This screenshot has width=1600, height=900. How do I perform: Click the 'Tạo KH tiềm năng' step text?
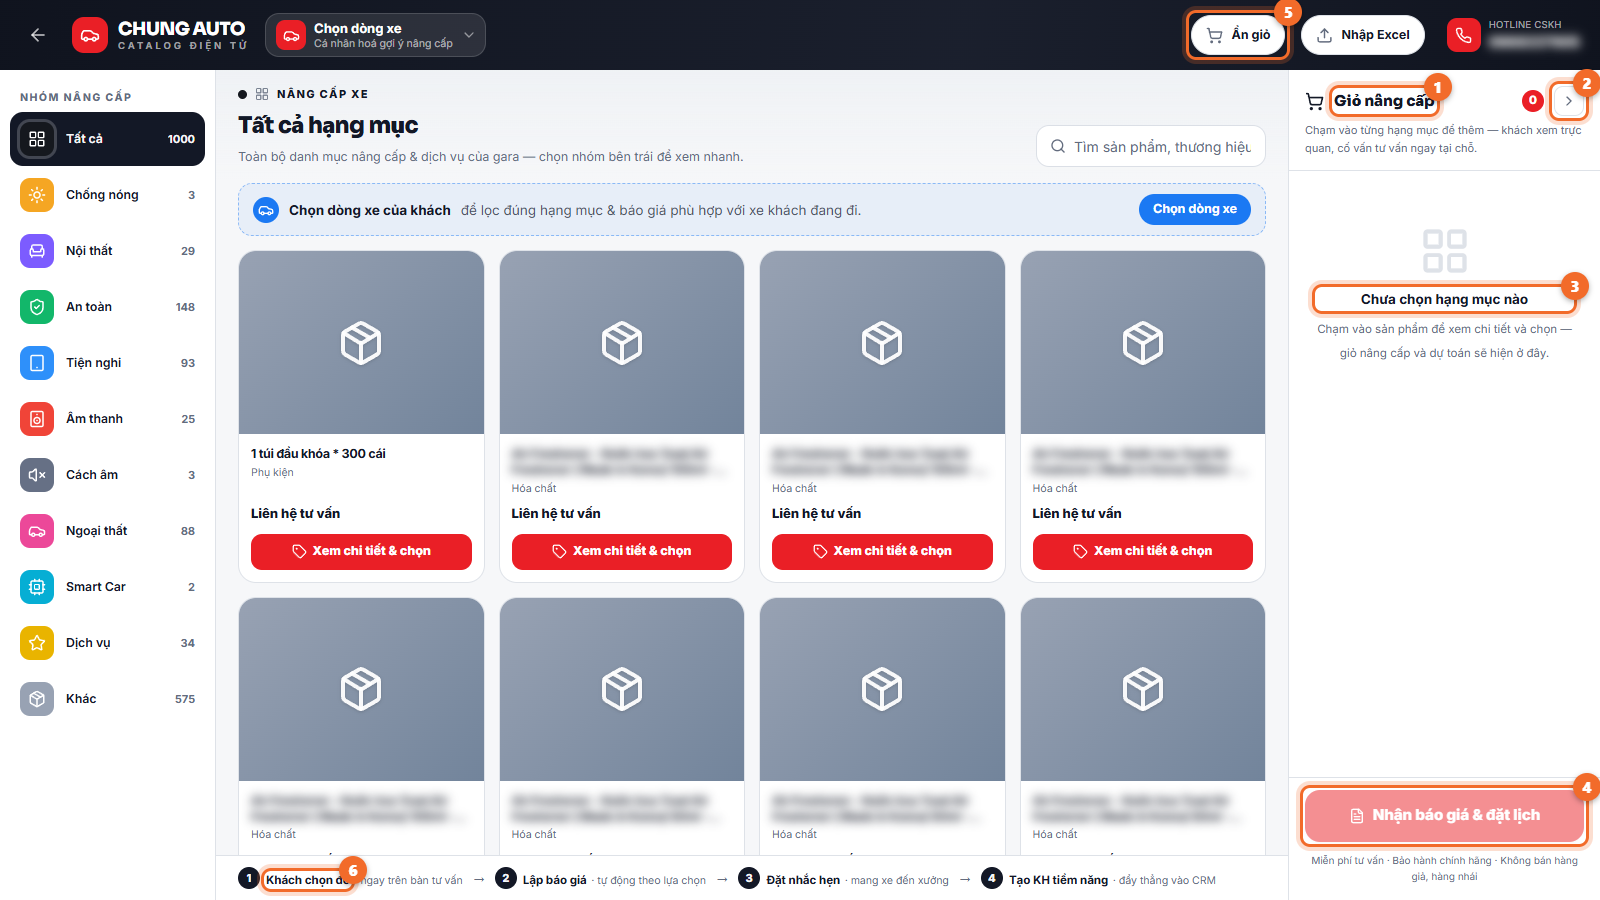[x=1058, y=880]
